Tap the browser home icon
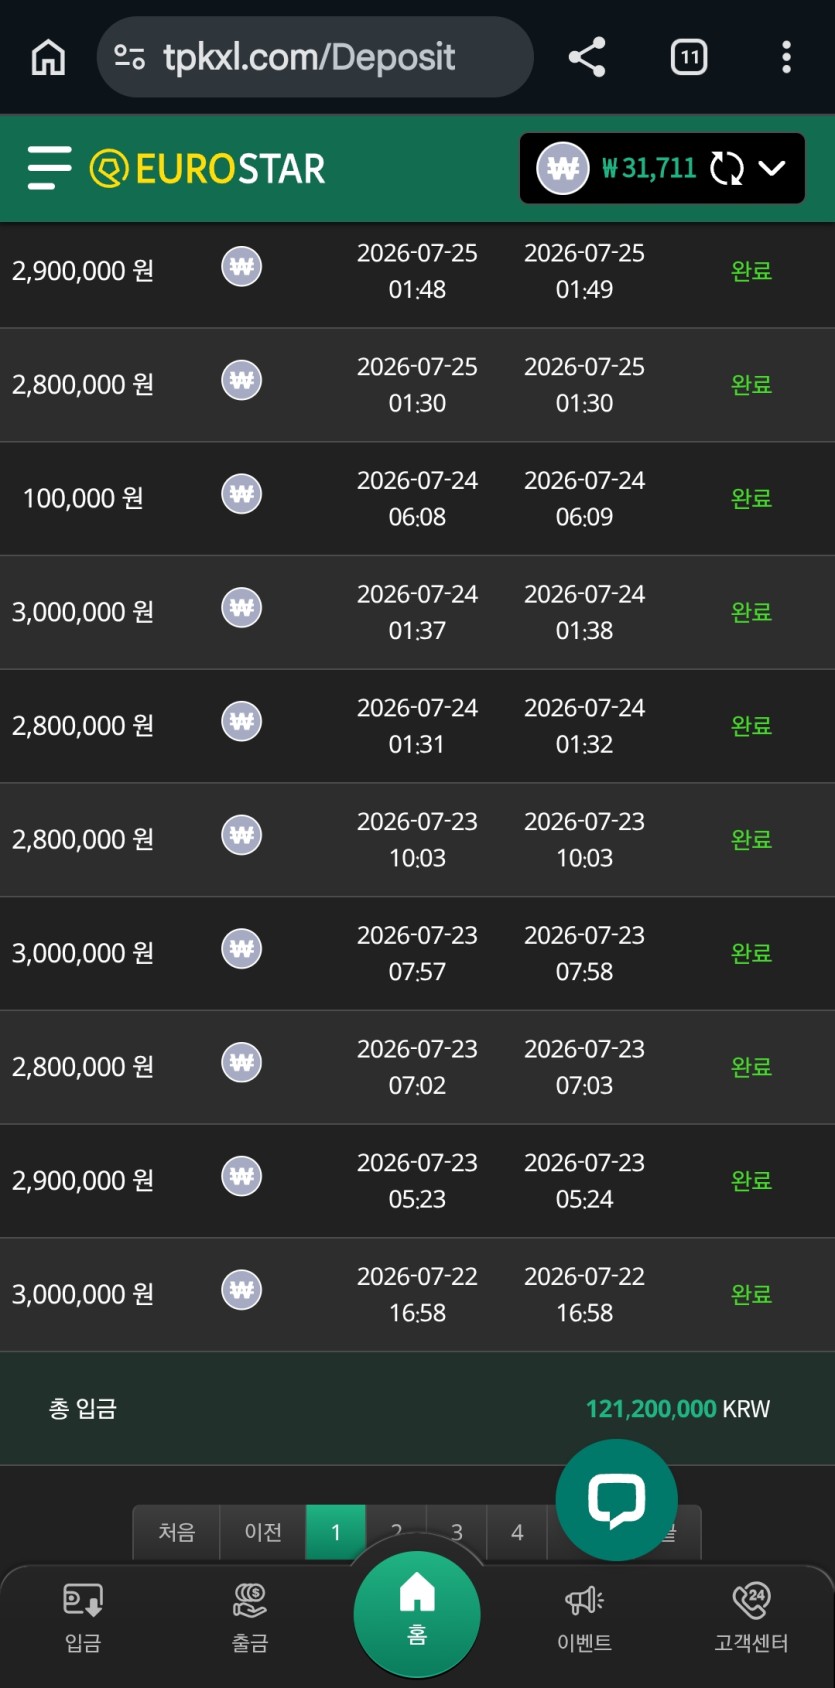The image size is (835, 1688). click(48, 57)
